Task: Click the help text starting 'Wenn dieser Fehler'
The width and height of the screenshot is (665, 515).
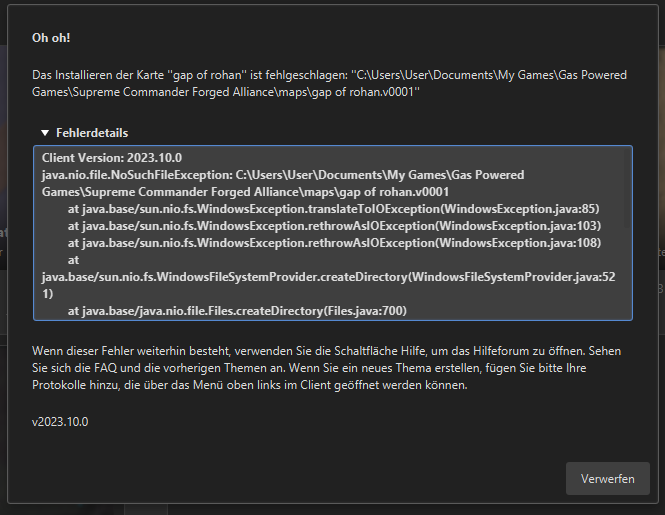Action: (x=327, y=368)
